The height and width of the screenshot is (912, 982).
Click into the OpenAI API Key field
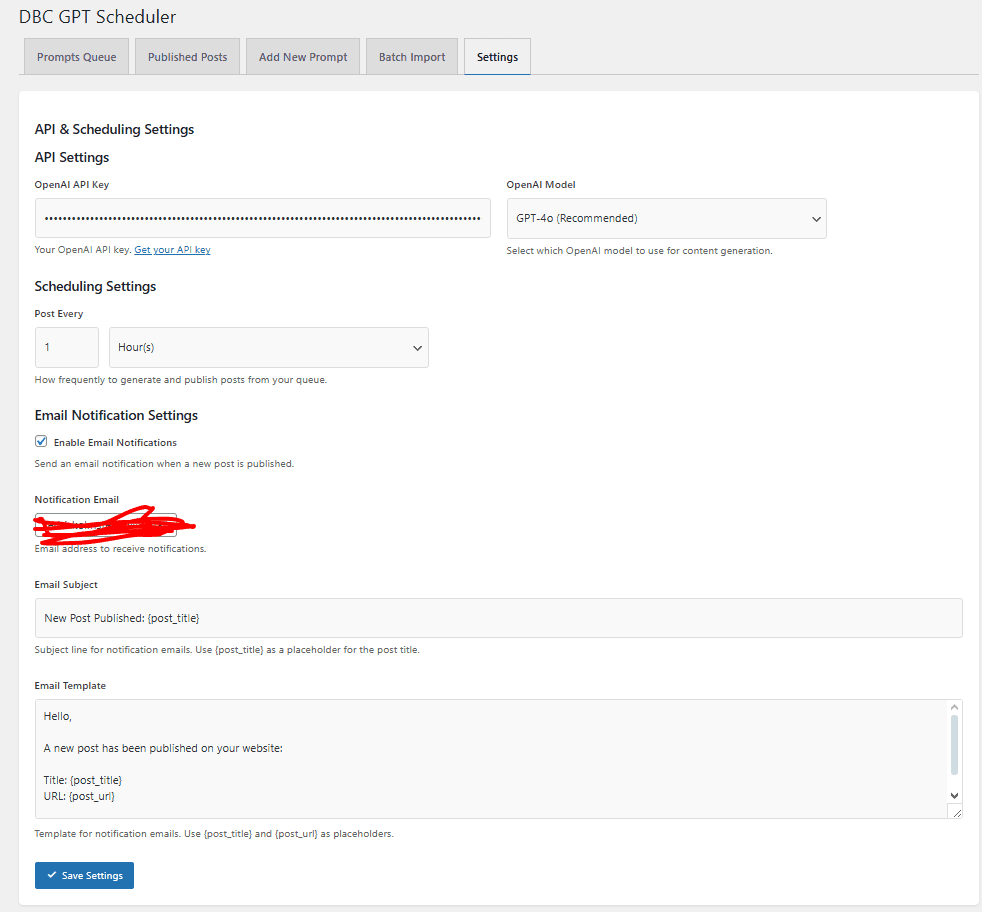click(x=262, y=218)
